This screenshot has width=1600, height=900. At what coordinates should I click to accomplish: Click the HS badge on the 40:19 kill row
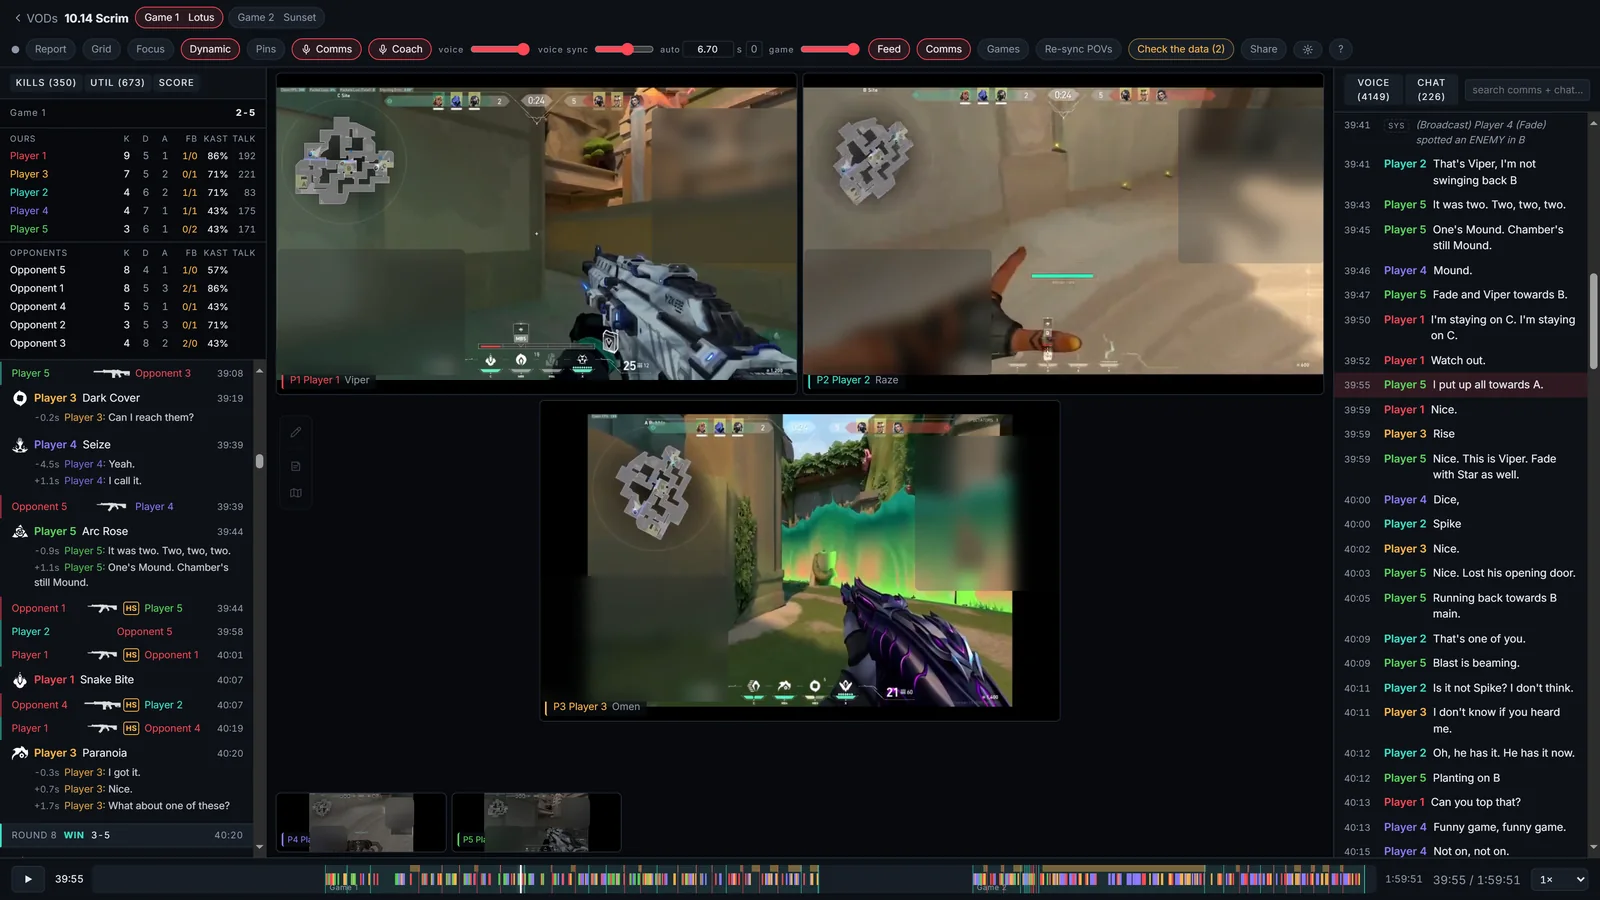(131, 728)
